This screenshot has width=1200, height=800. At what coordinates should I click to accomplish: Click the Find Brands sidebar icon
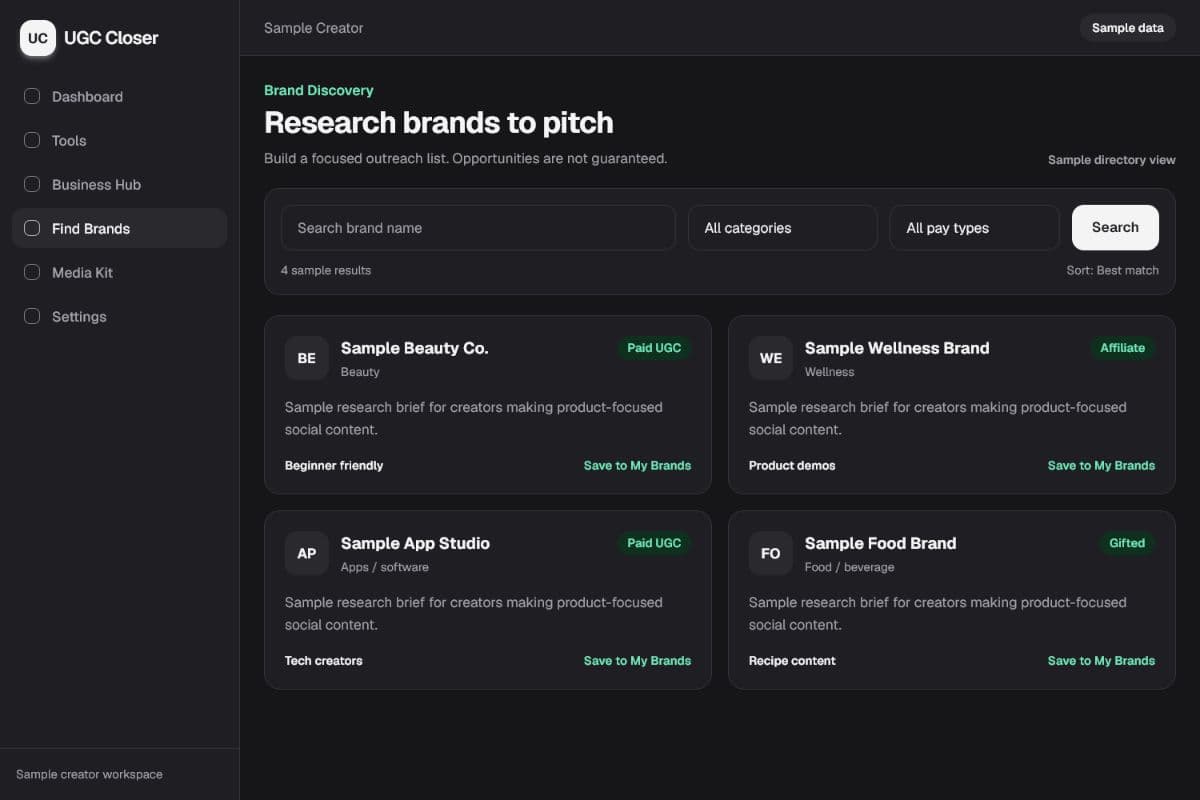(x=32, y=229)
